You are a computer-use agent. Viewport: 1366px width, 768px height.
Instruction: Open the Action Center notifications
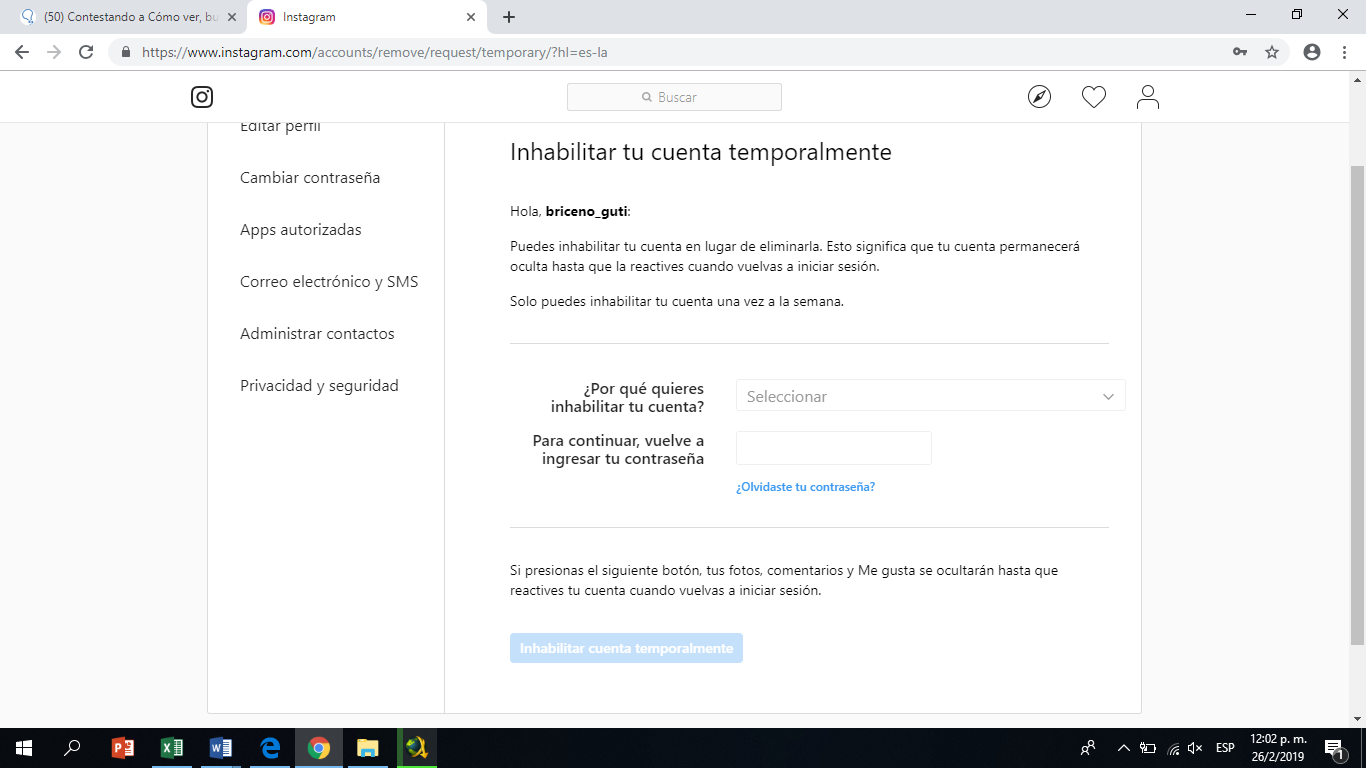[1334, 748]
